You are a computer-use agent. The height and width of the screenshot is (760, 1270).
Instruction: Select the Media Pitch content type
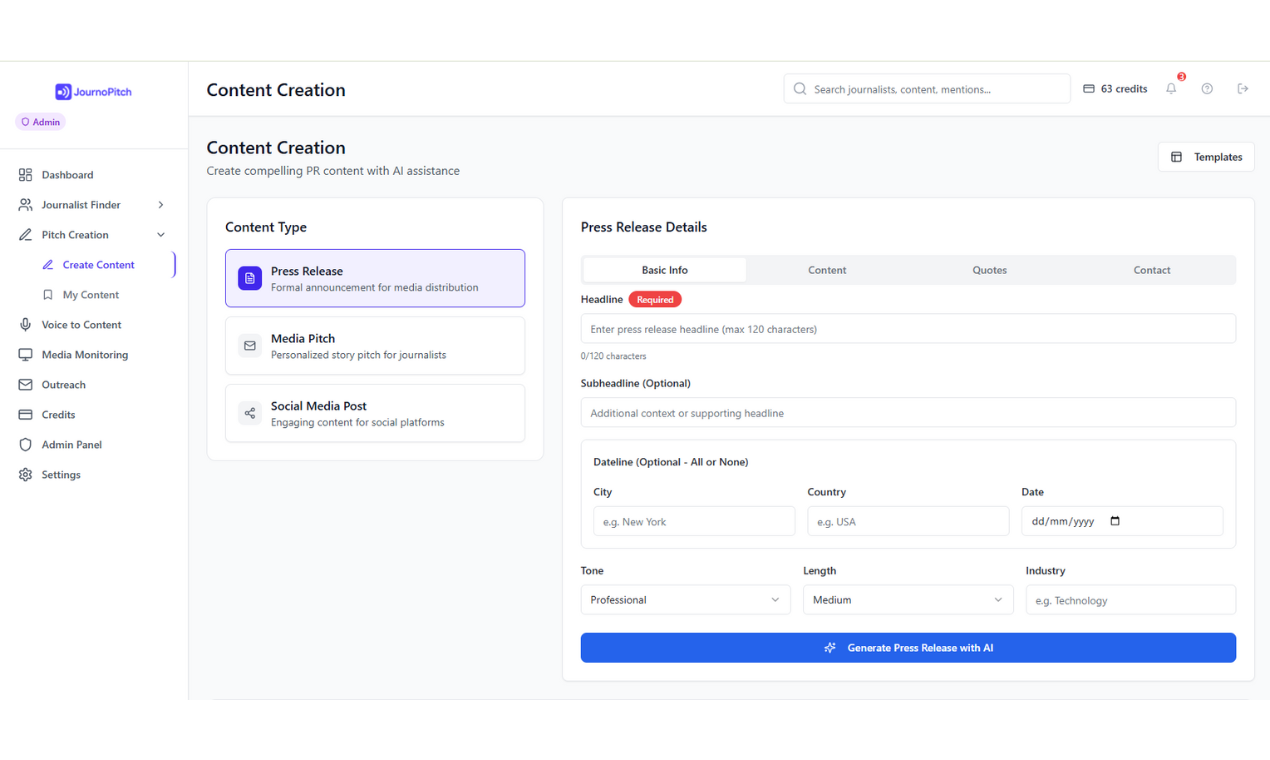374,346
